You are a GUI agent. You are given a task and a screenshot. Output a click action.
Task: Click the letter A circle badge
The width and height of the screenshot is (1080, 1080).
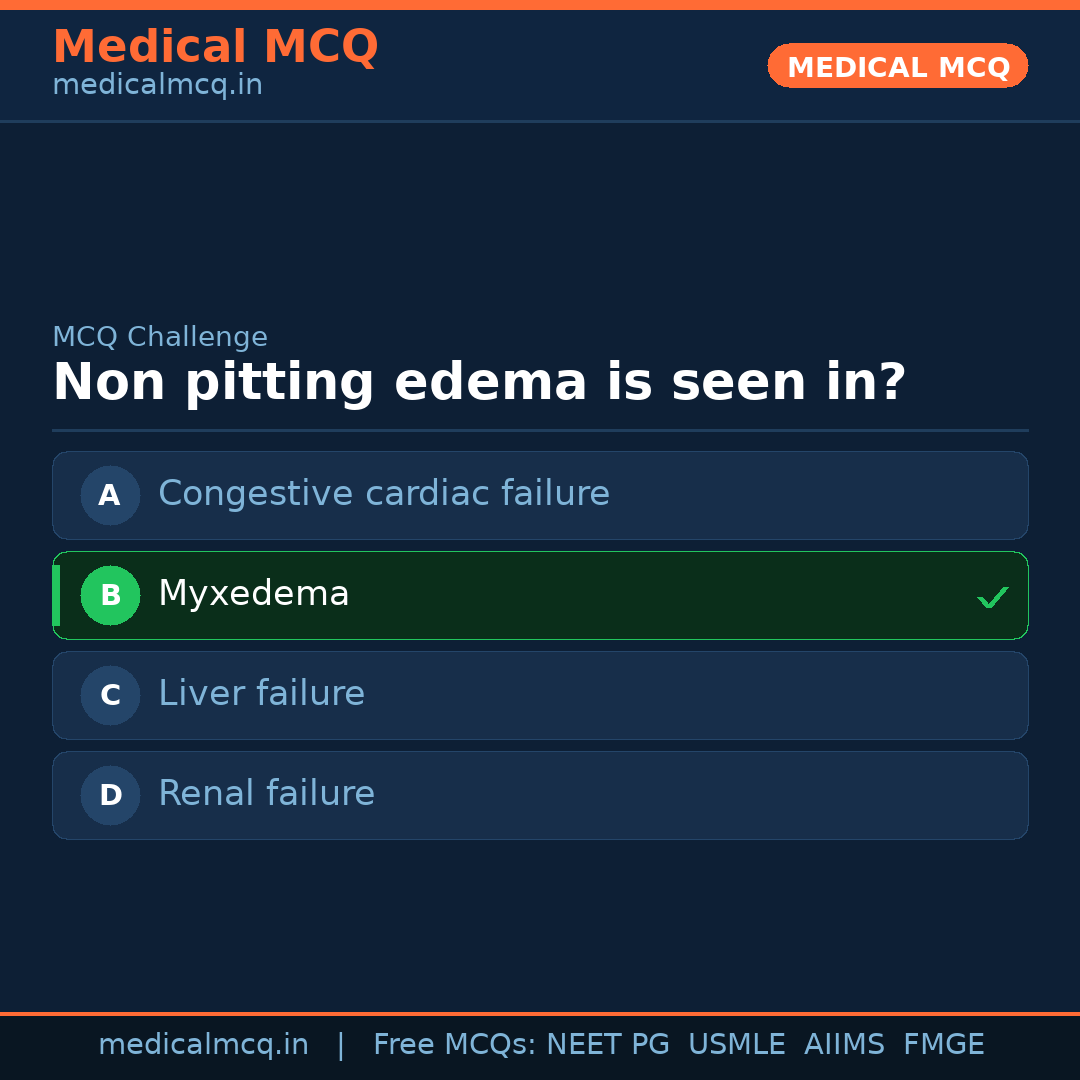[110, 495]
